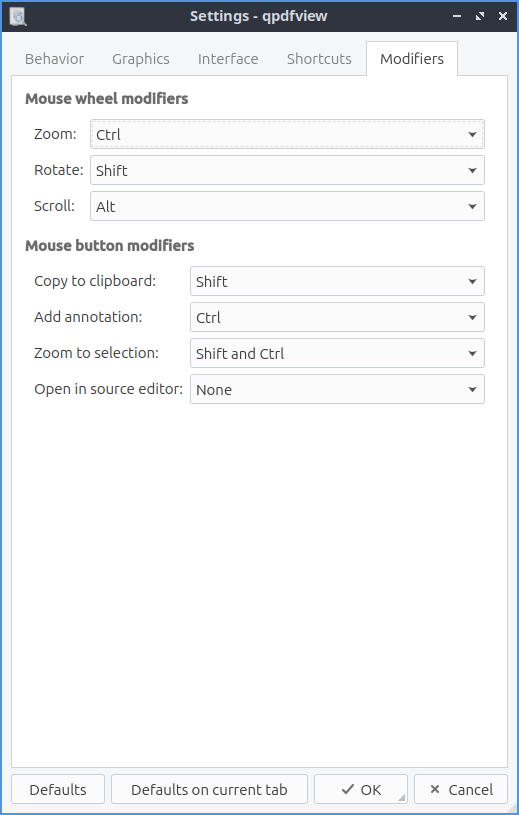Viewport: 519px width, 815px height.
Task: Maximize the Settings window
Action: click(x=480, y=16)
